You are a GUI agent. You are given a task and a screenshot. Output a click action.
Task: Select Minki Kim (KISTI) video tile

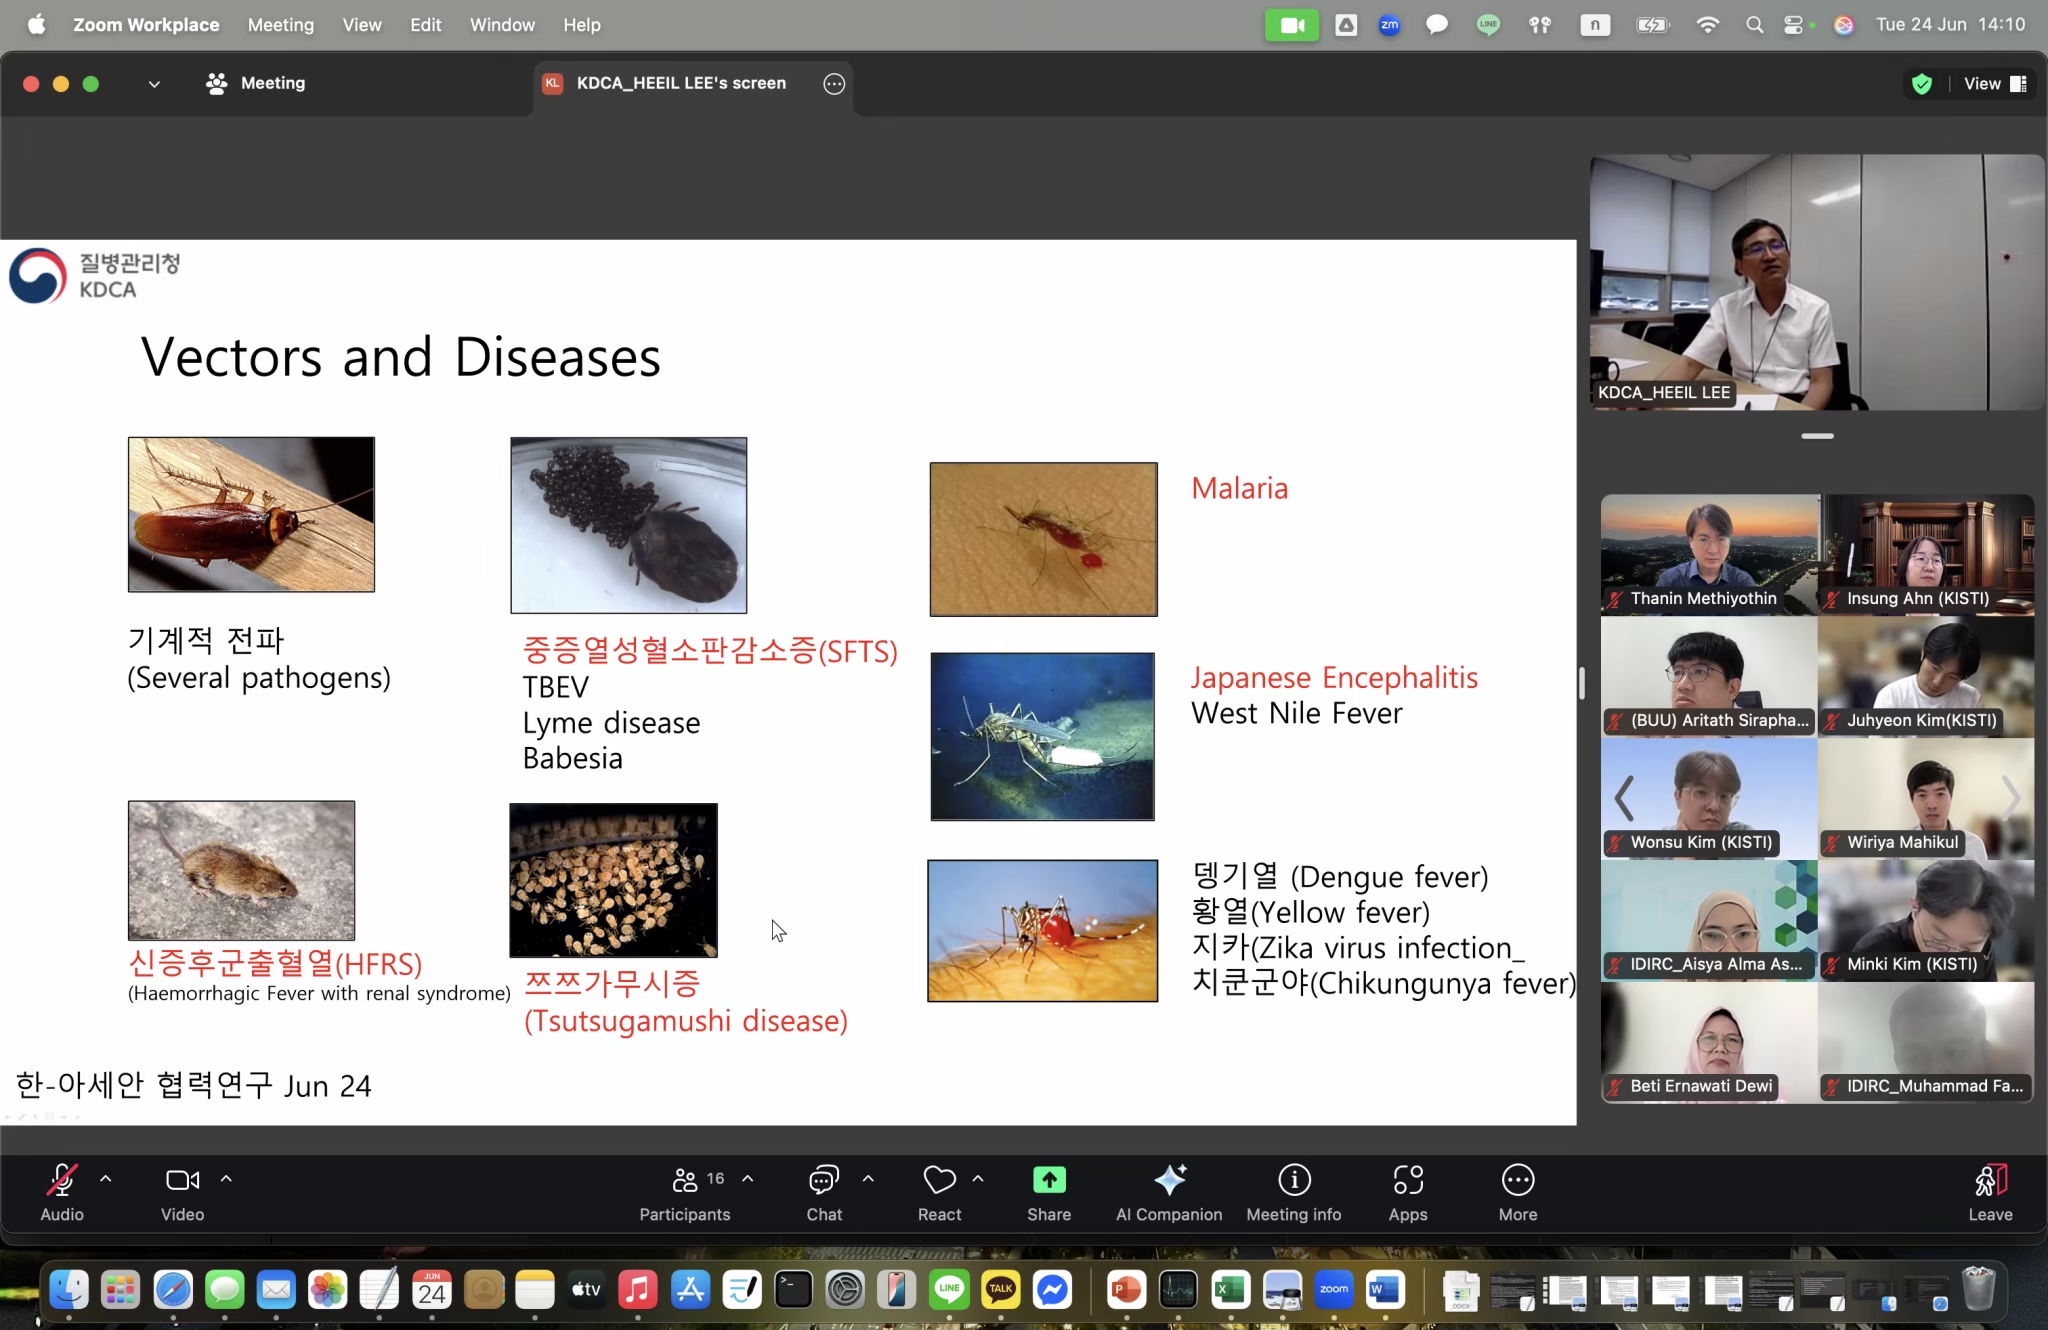pos(1926,920)
